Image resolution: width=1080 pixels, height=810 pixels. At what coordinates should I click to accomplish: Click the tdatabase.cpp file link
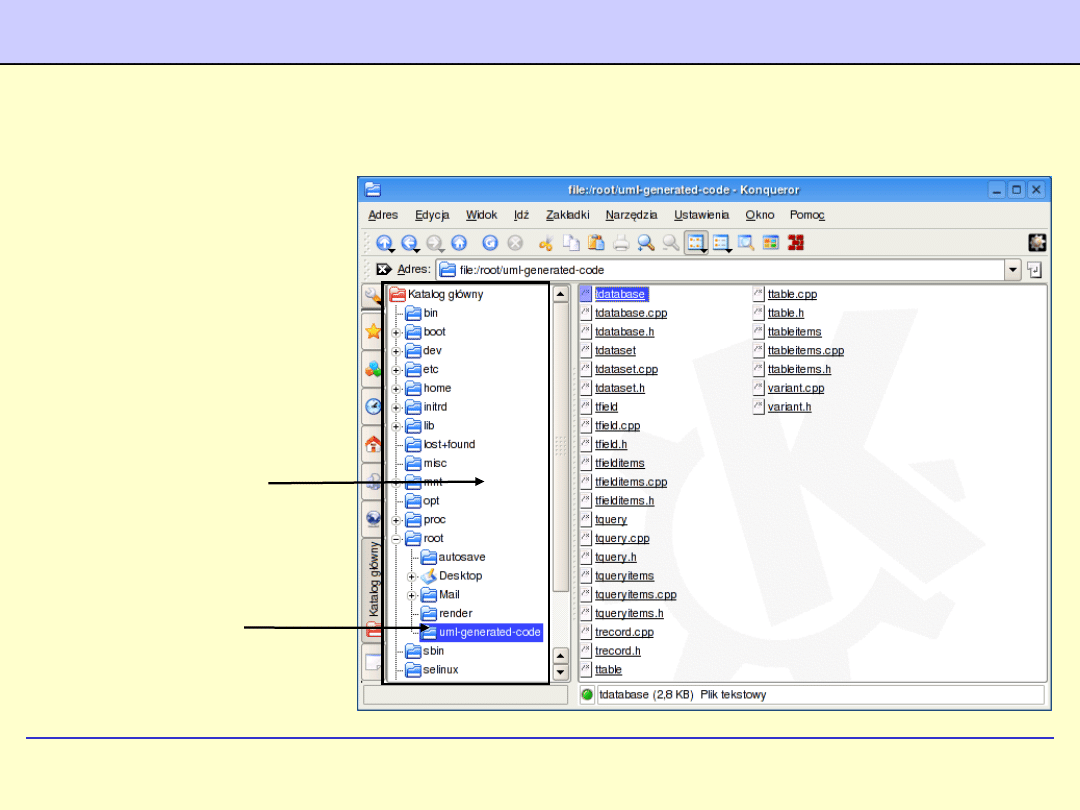coord(630,313)
